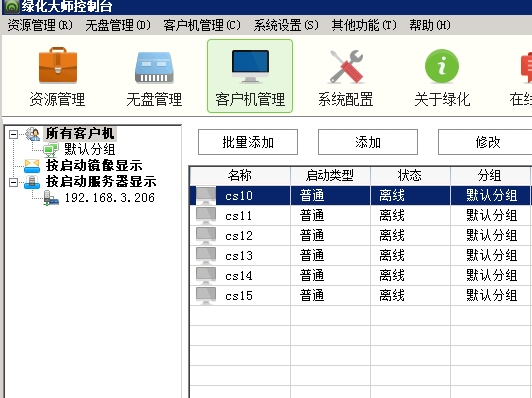Click the server icon beside 192.168.3.206
Screen dimensions: 532x398
(x=51, y=198)
